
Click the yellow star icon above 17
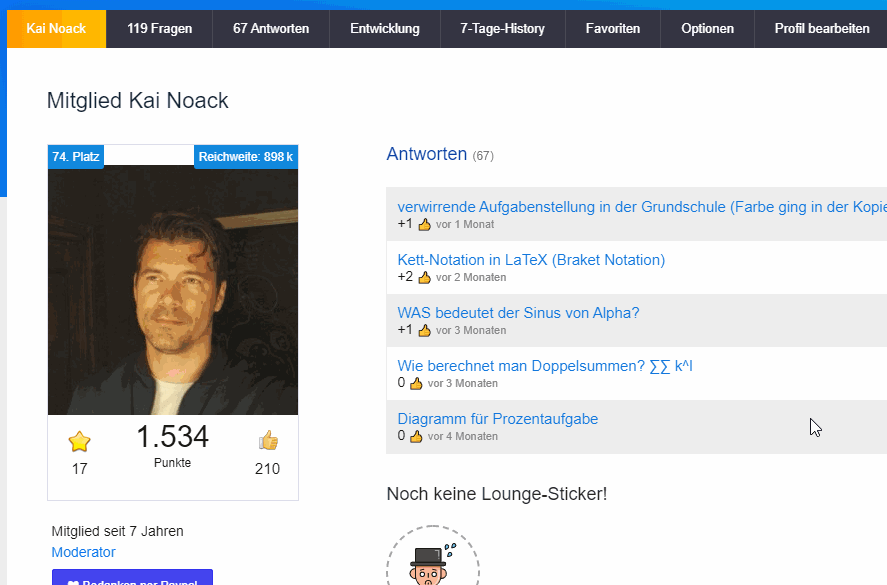[x=79, y=441]
